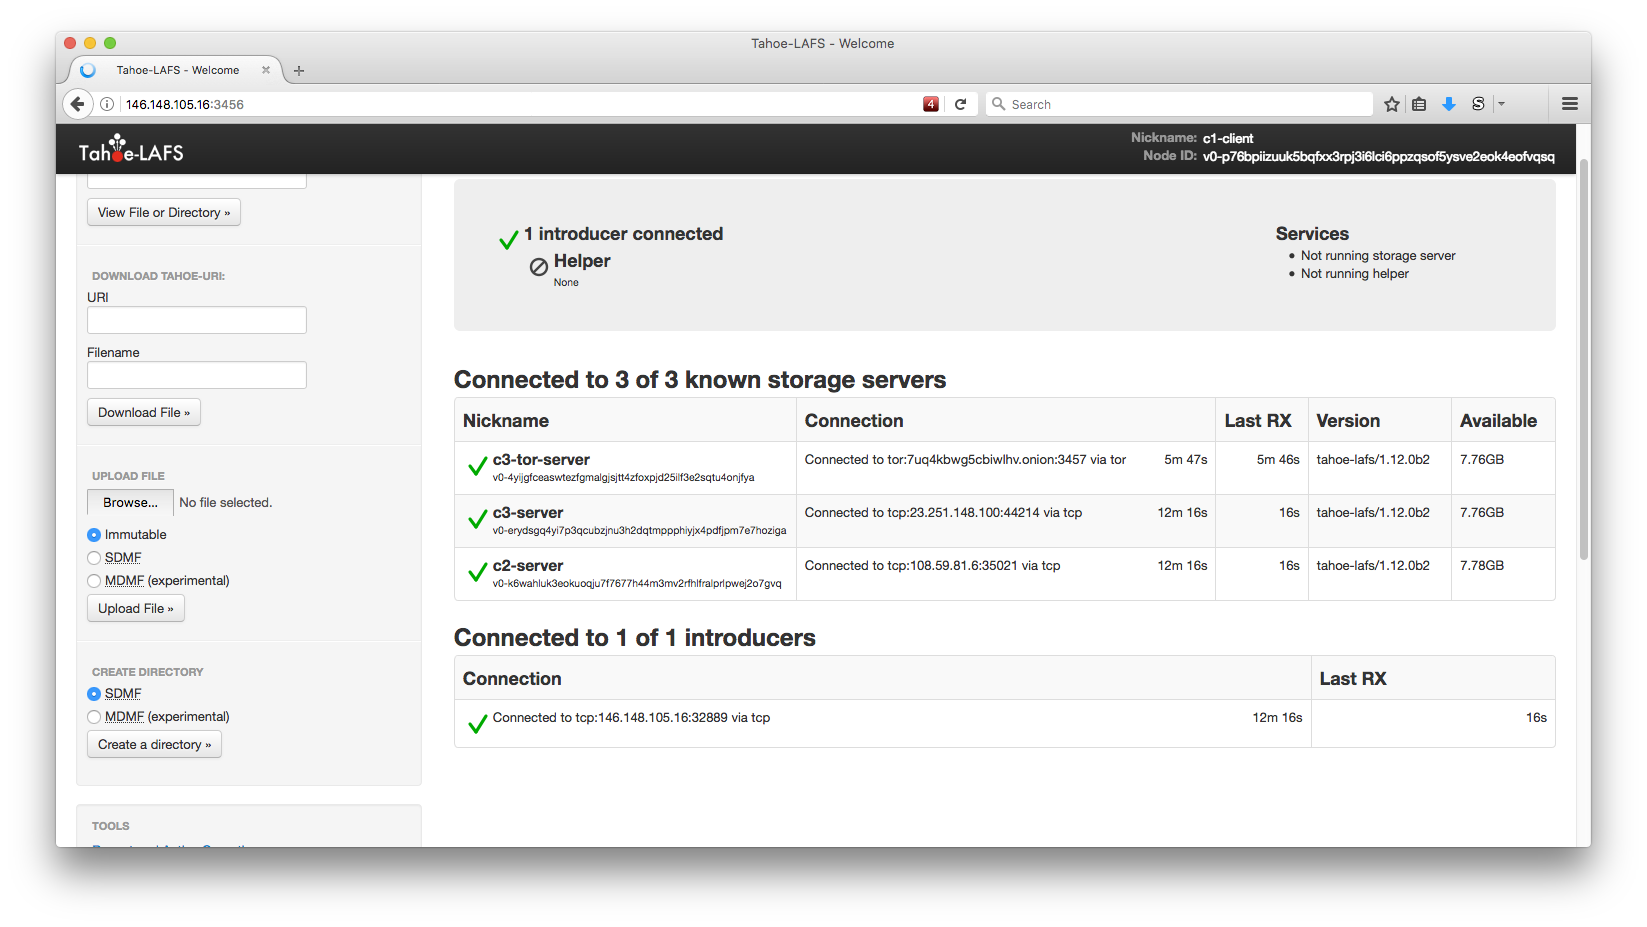1647x927 pixels.
Task: Focus the Filename input field
Action: point(197,375)
